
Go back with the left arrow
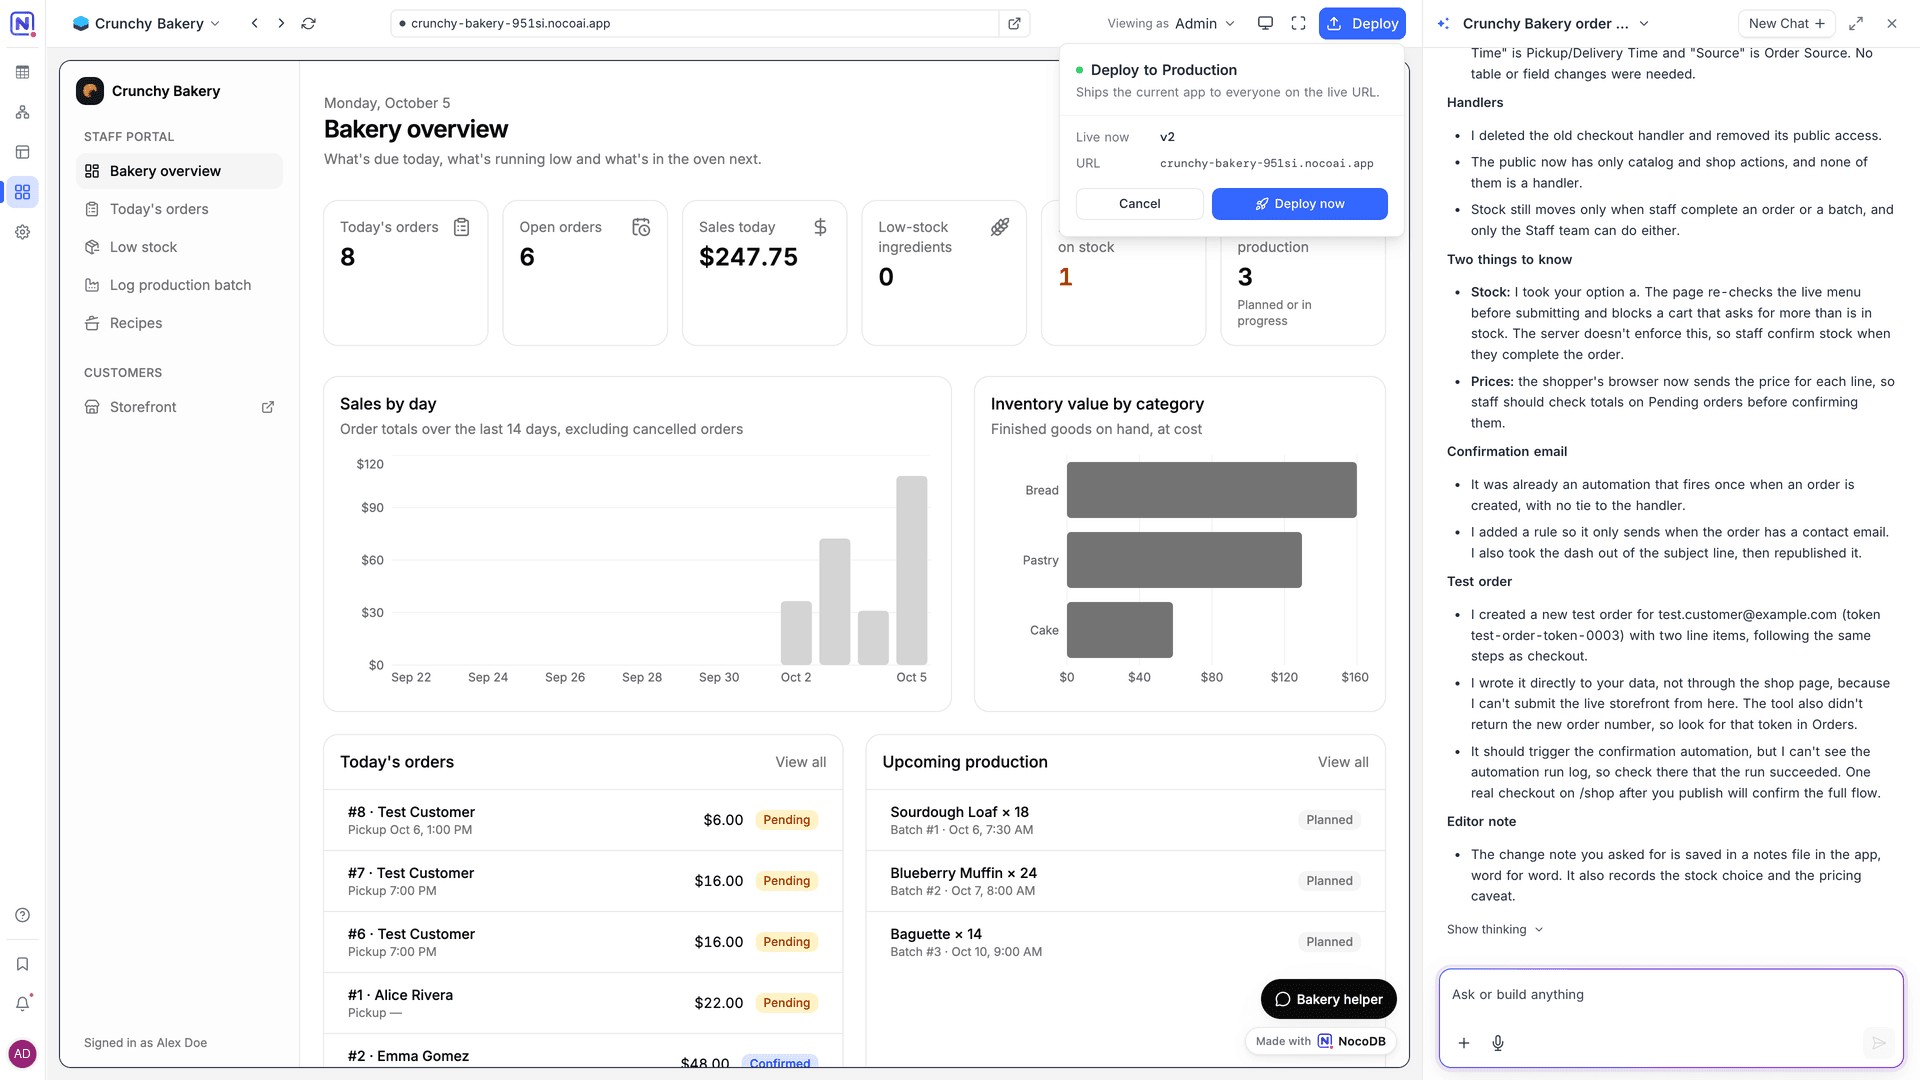[255, 23]
